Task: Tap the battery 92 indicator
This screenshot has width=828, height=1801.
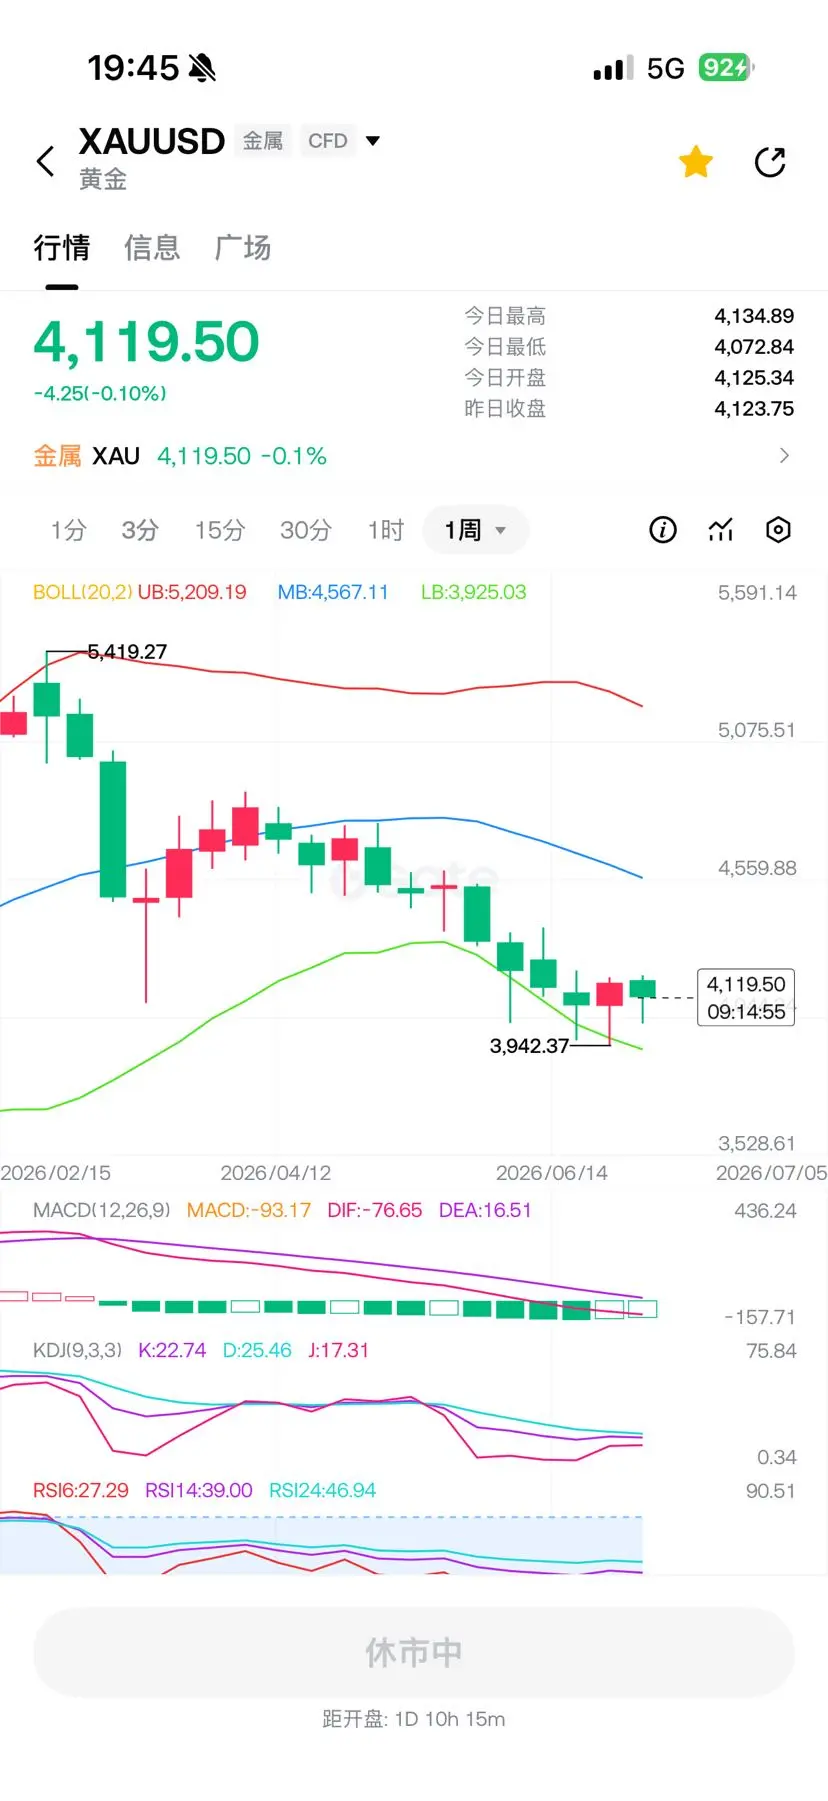Action: (x=726, y=68)
